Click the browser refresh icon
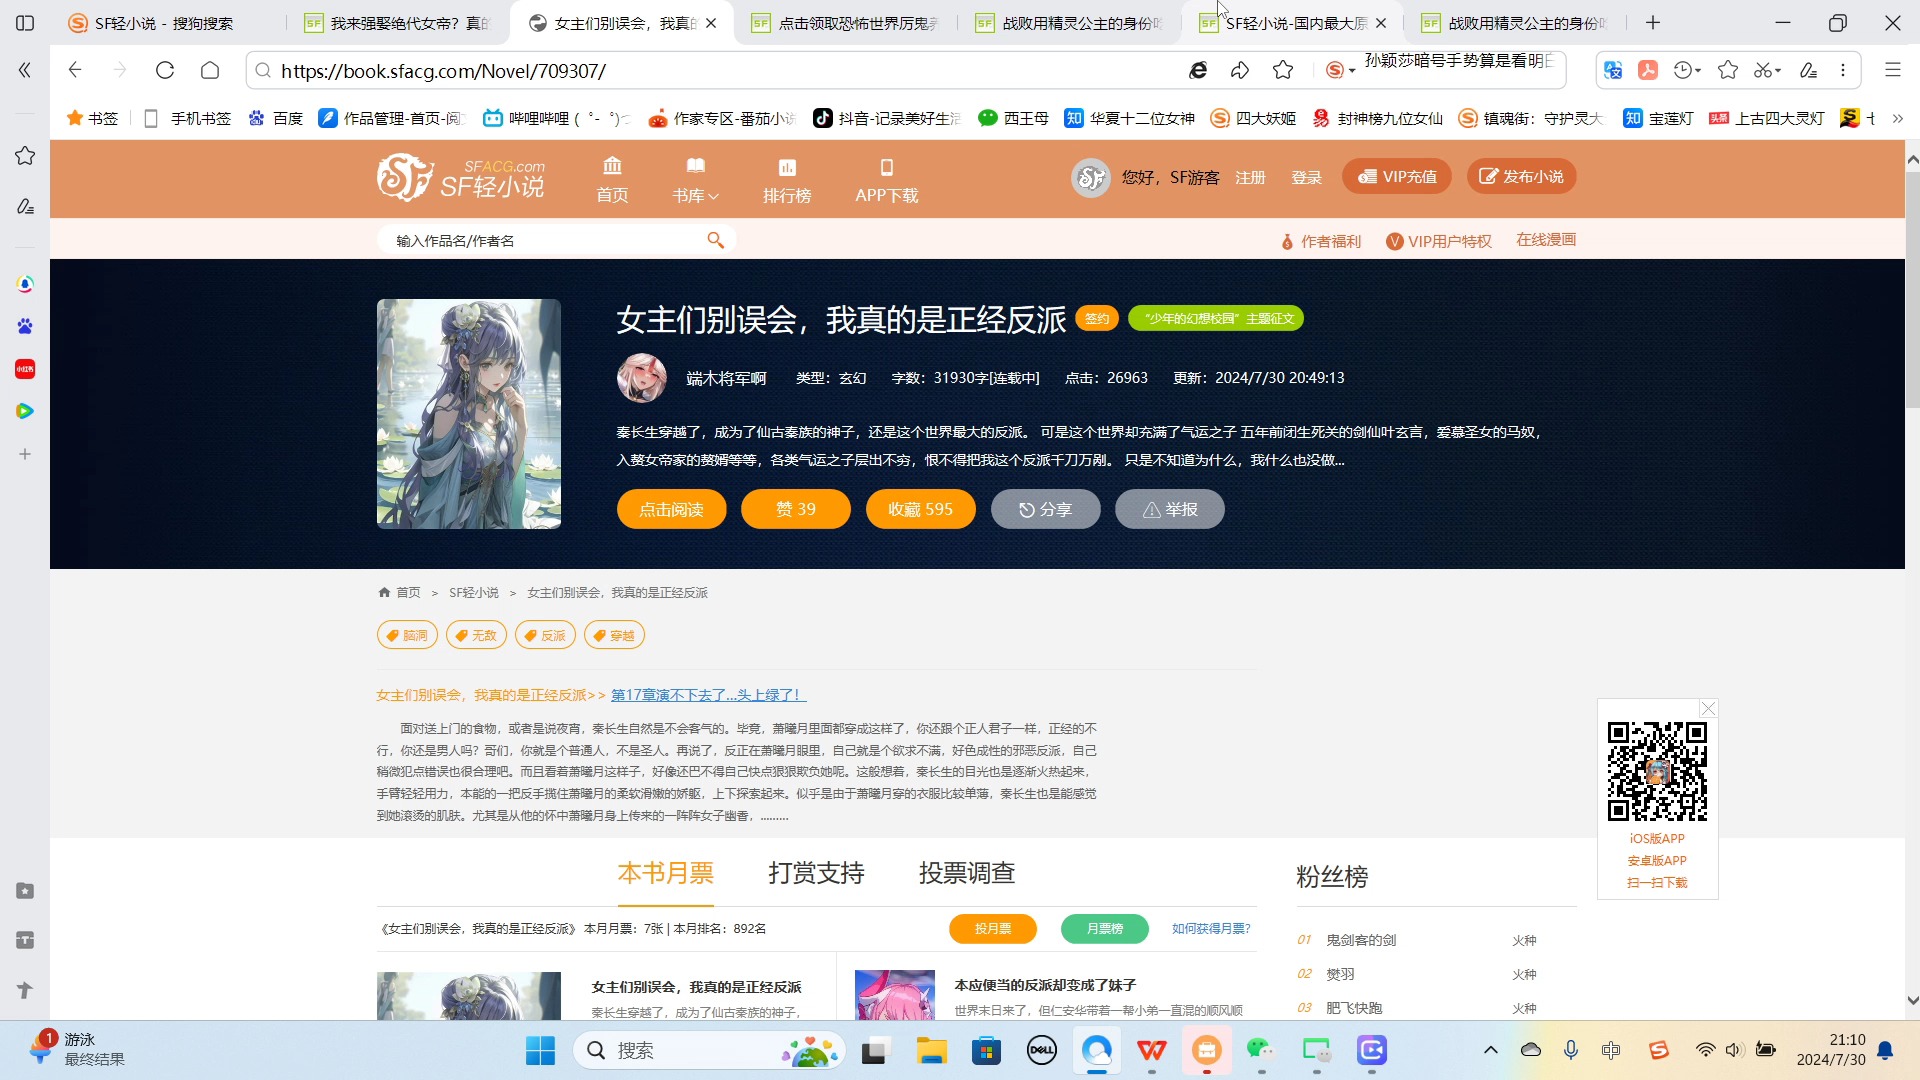 coord(165,70)
